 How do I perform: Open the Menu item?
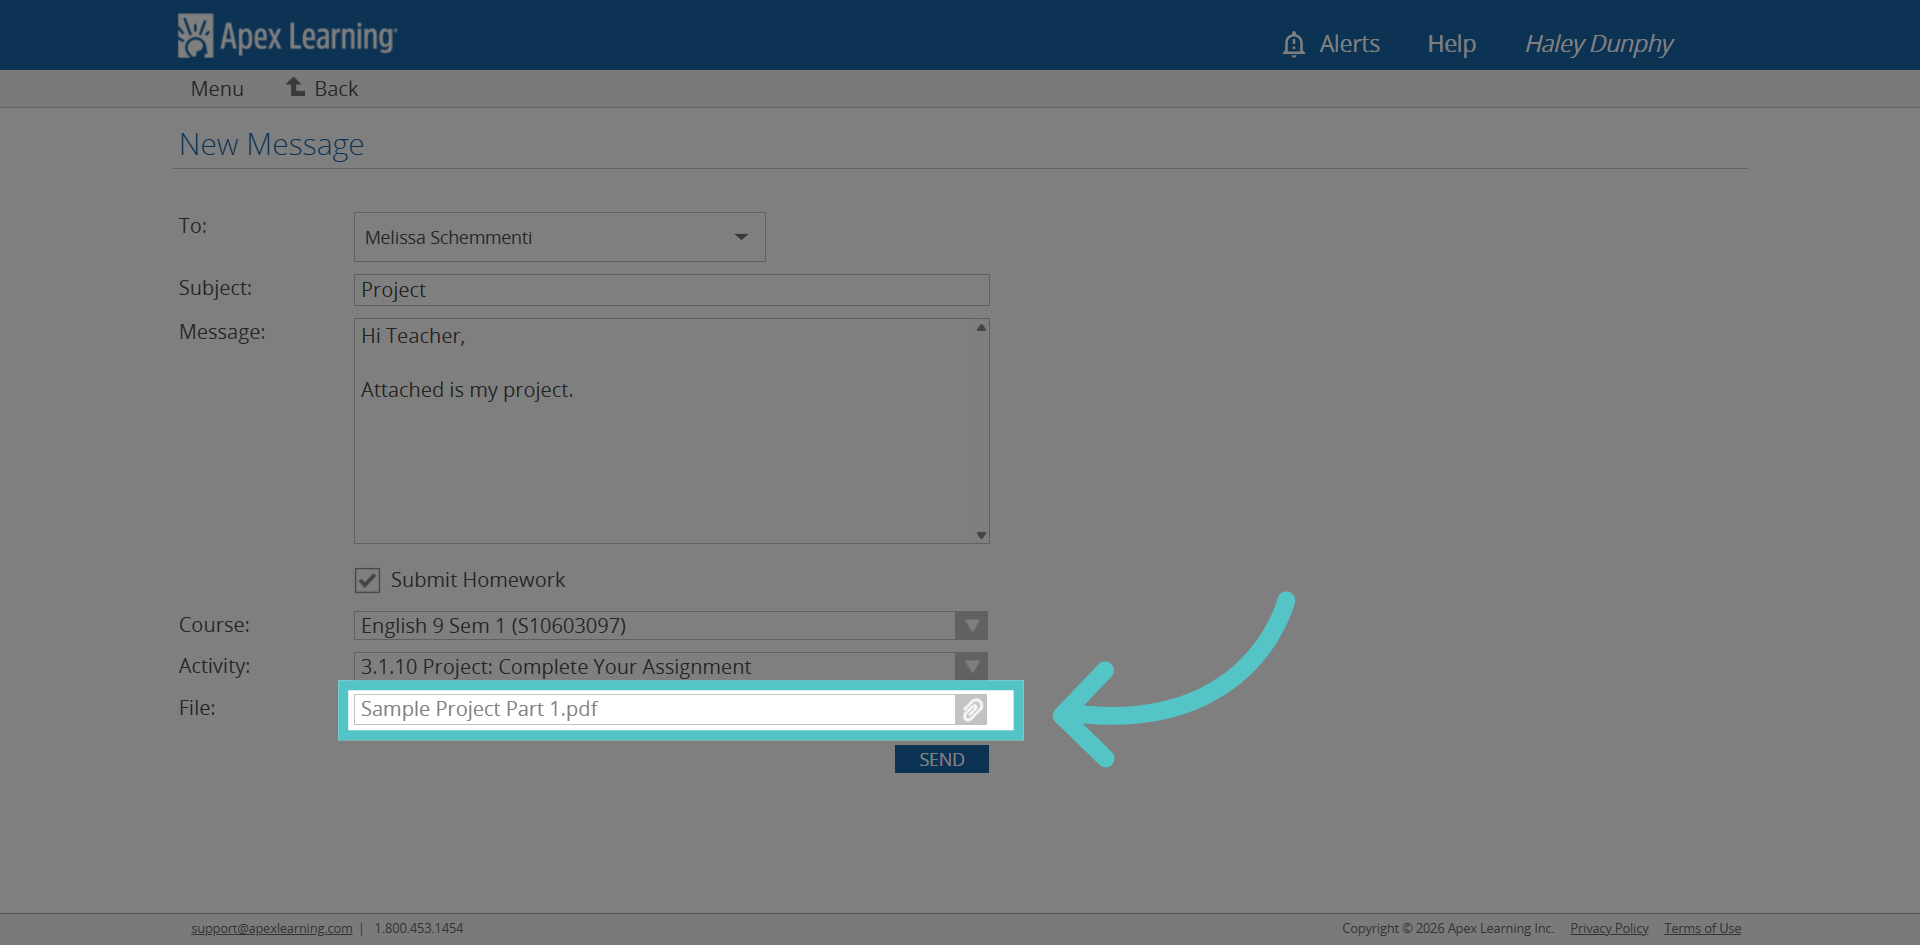pyautogui.click(x=217, y=89)
